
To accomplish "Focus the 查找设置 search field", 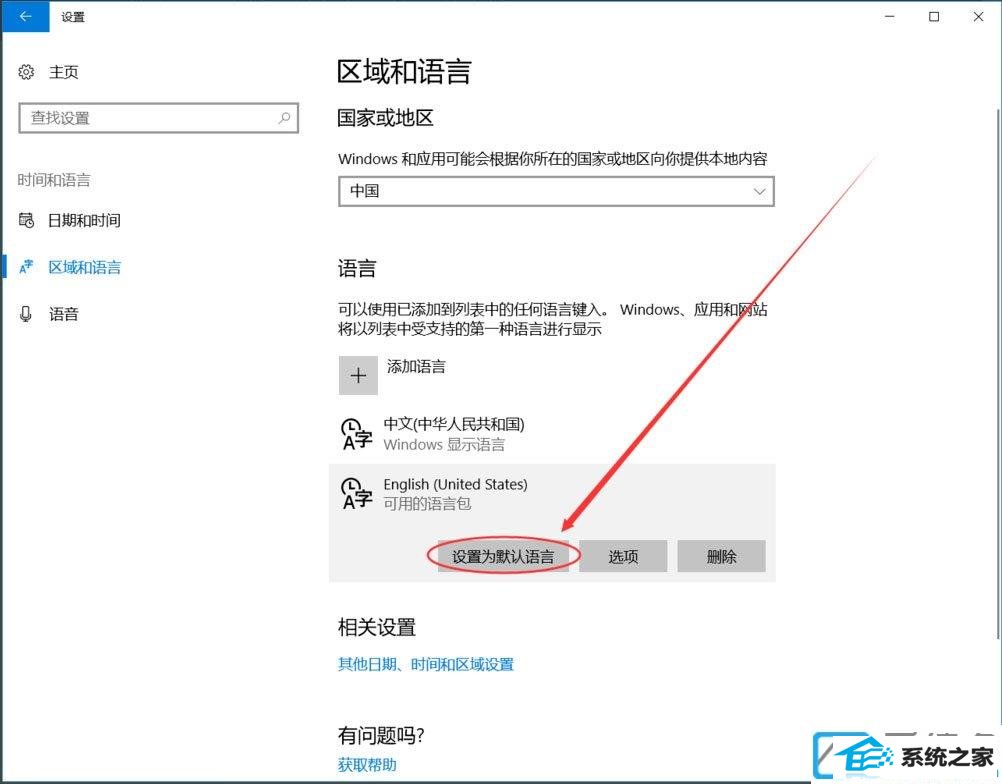I will [x=158, y=118].
